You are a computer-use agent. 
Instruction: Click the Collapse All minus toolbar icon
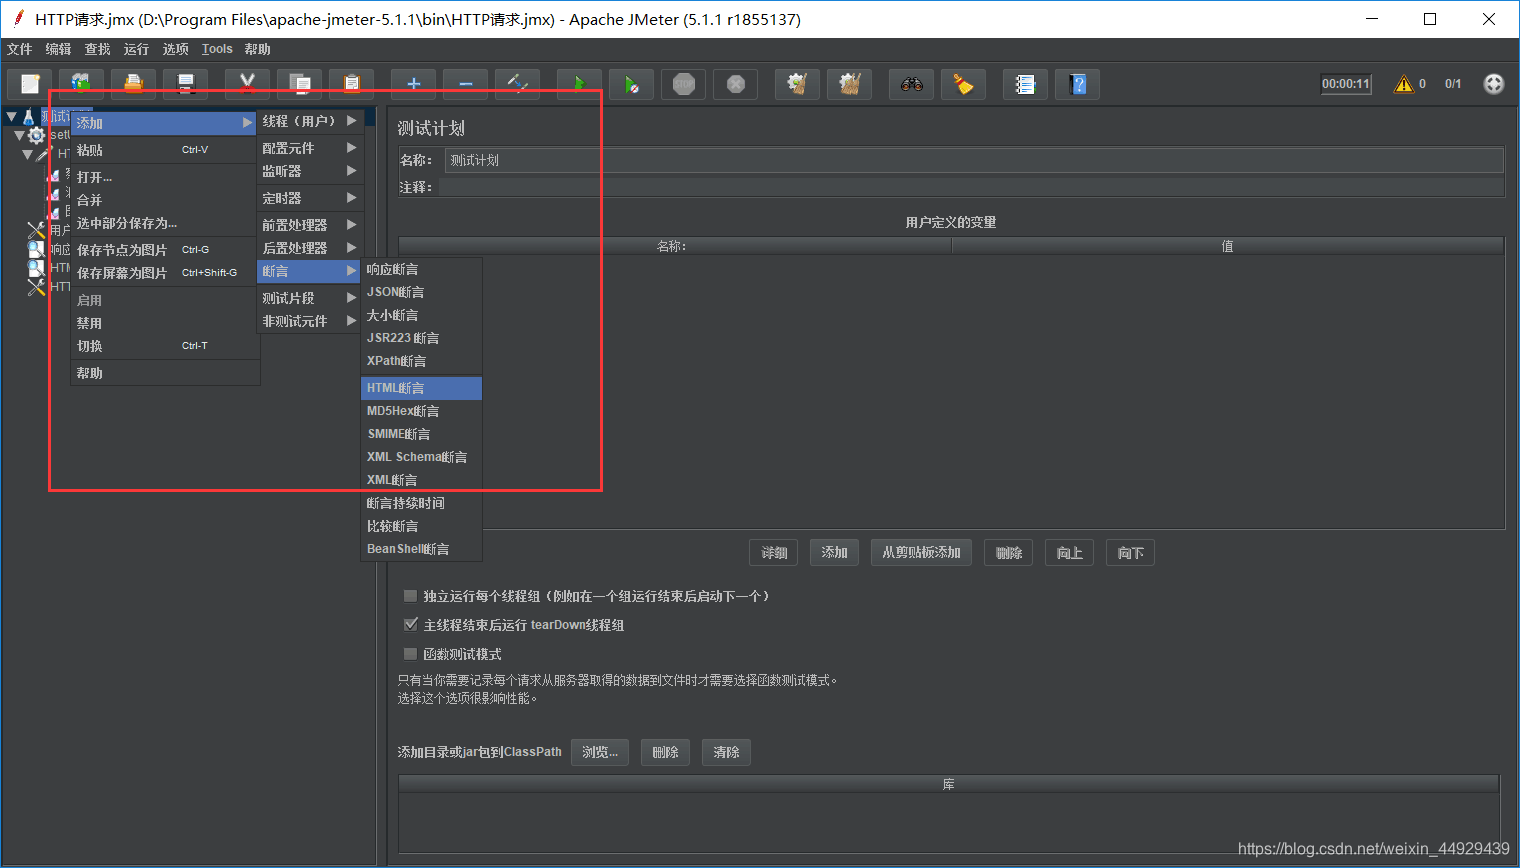coord(466,85)
